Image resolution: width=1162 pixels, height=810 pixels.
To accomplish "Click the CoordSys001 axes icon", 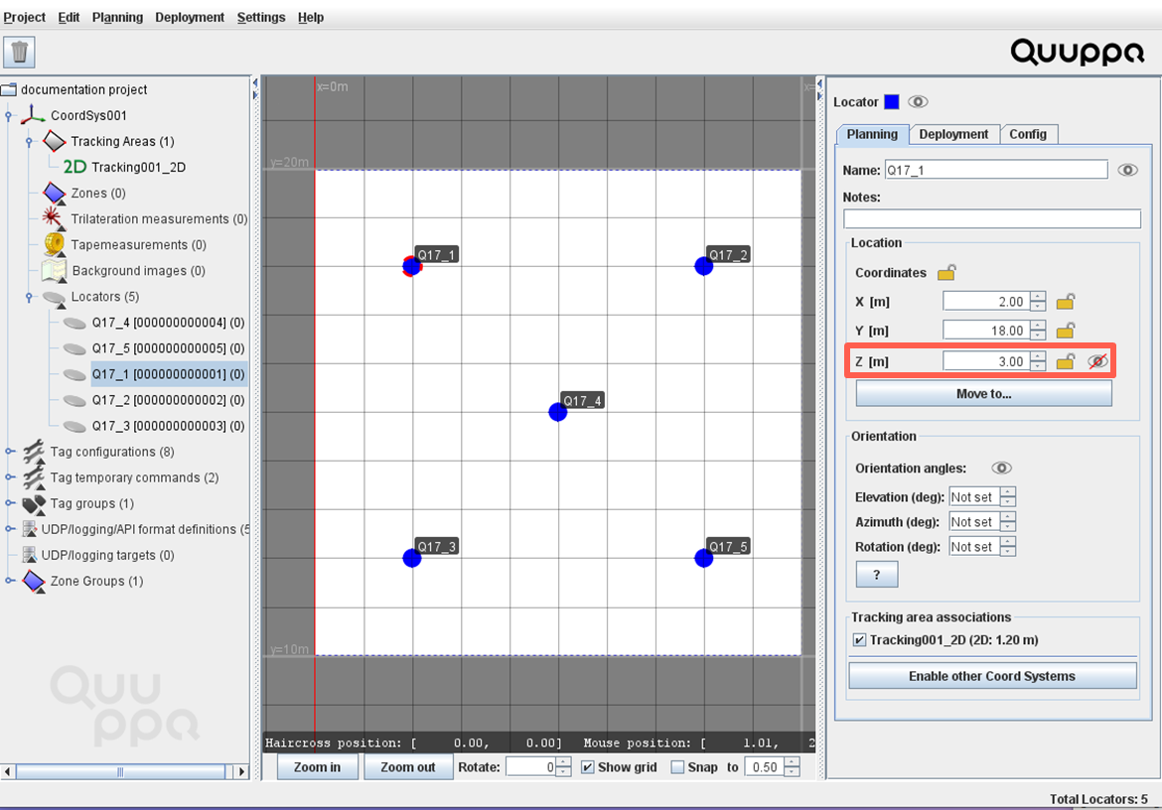I will click(33, 115).
